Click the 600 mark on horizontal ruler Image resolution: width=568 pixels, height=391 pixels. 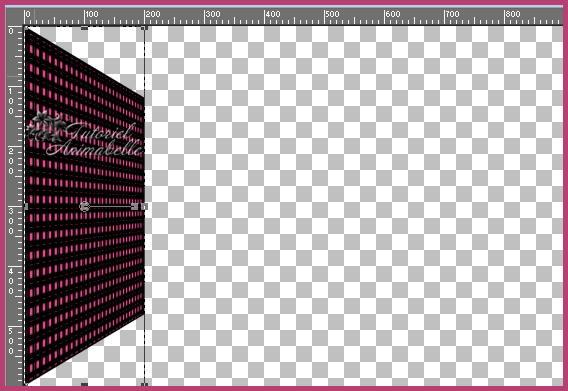pos(393,14)
